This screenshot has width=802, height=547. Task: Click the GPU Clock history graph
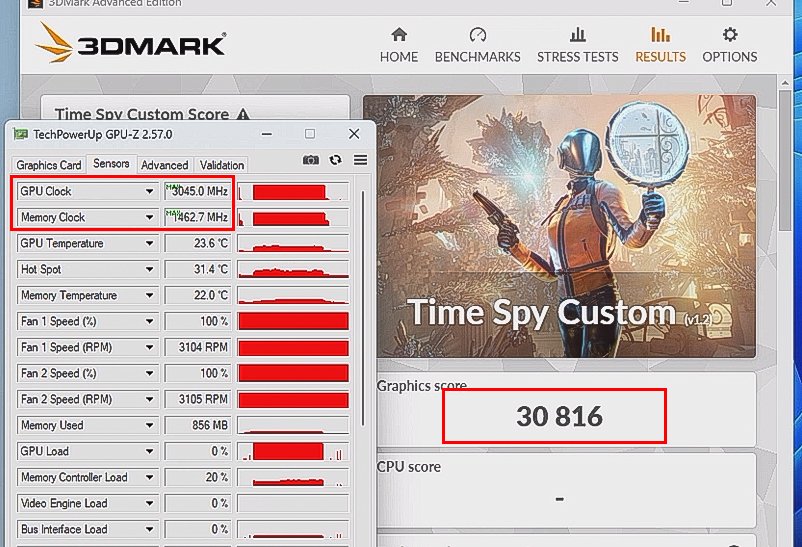click(x=294, y=191)
